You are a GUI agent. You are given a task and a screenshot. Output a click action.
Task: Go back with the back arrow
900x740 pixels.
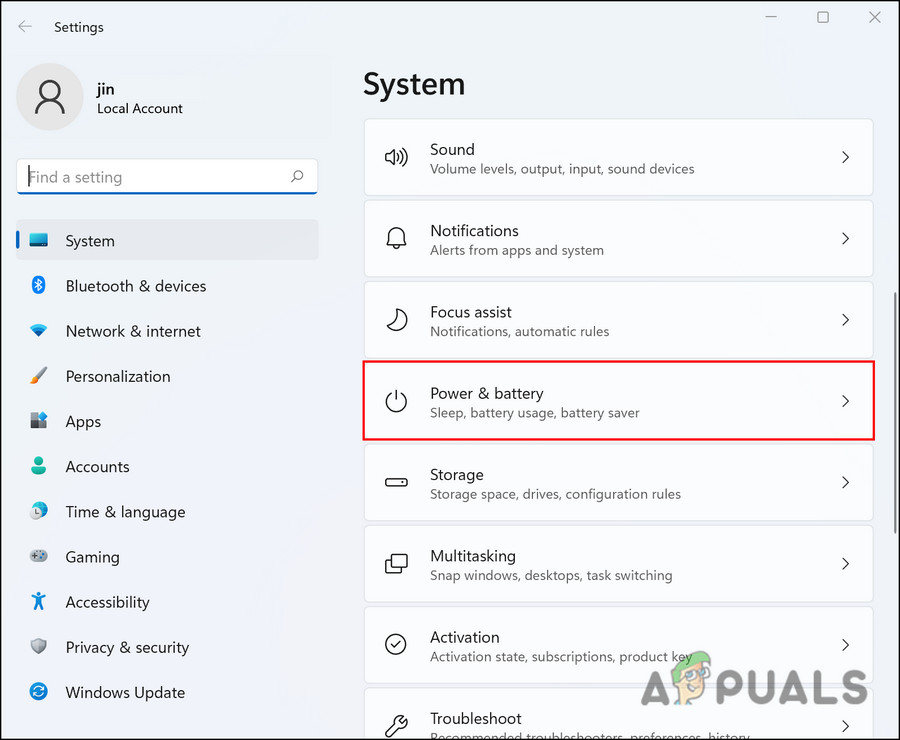[x=25, y=27]
